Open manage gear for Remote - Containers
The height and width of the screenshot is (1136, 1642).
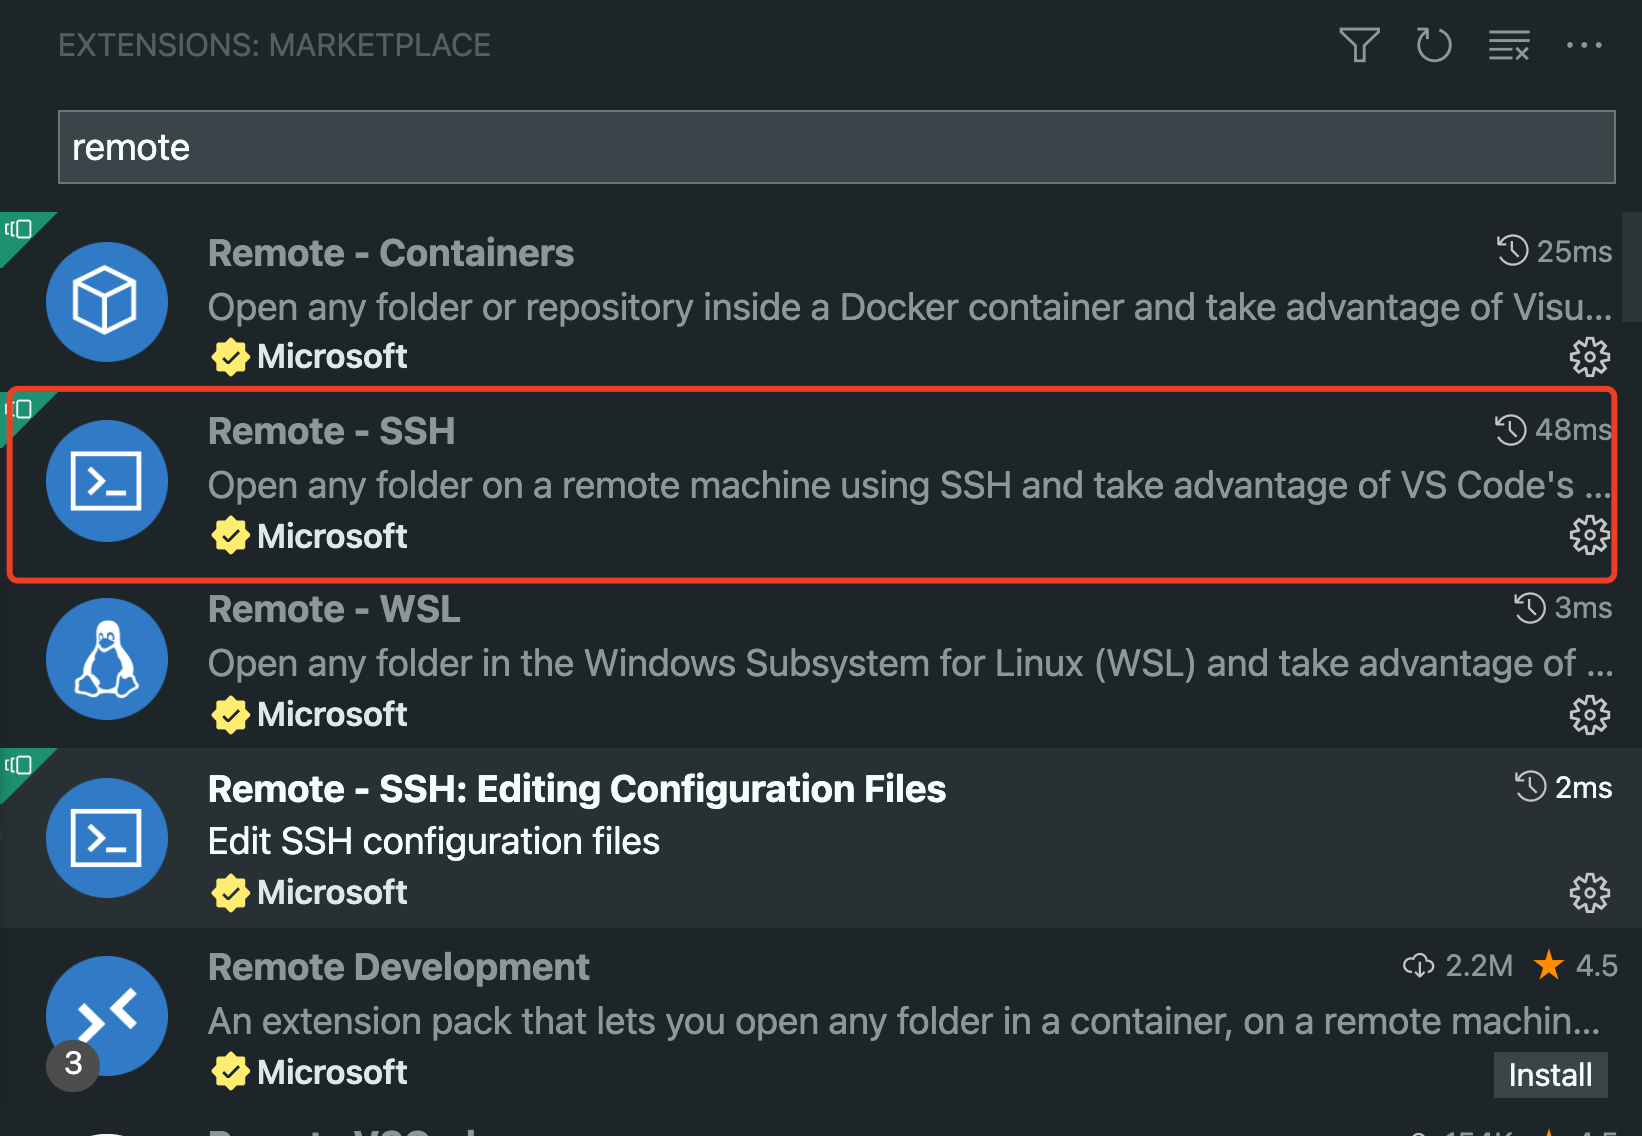tap(1589, 356)
